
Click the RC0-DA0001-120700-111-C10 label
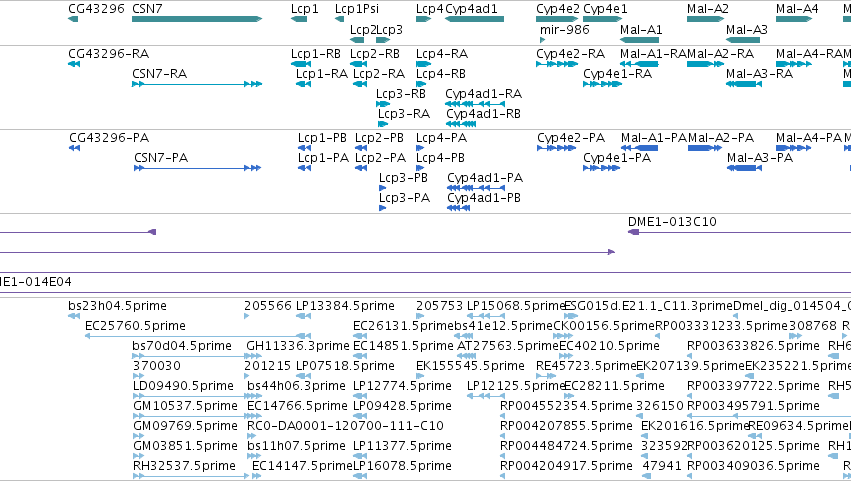point(345,426)
